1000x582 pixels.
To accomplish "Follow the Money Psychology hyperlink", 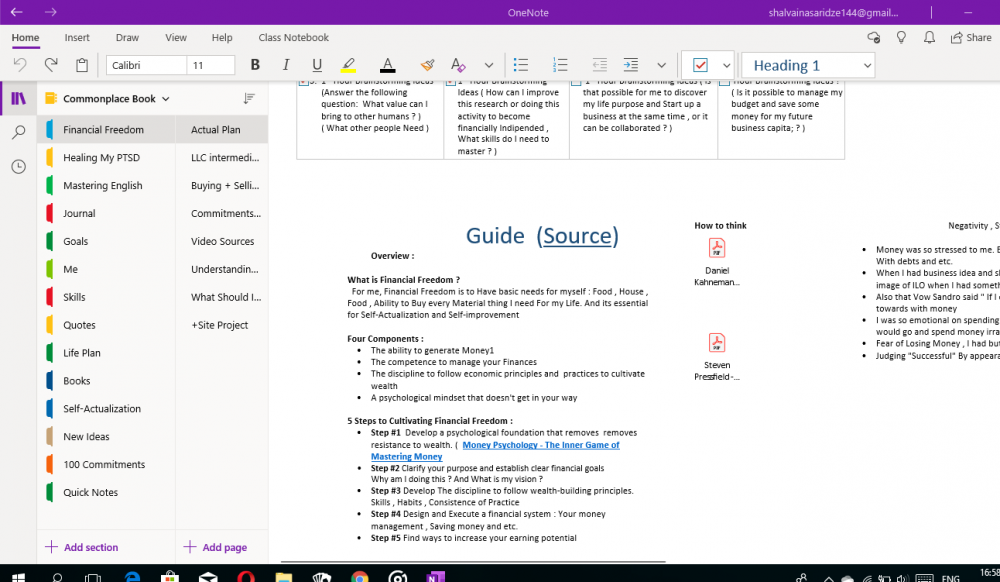I will point(540,445).
